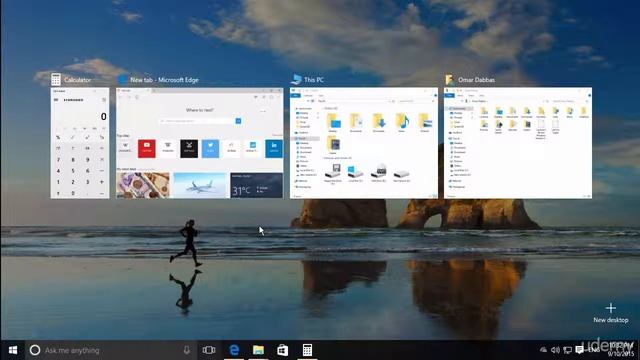Screen dimensions: 640x360
Task: Click the File tab in This PC thumbnail
Action: point(296,96)
